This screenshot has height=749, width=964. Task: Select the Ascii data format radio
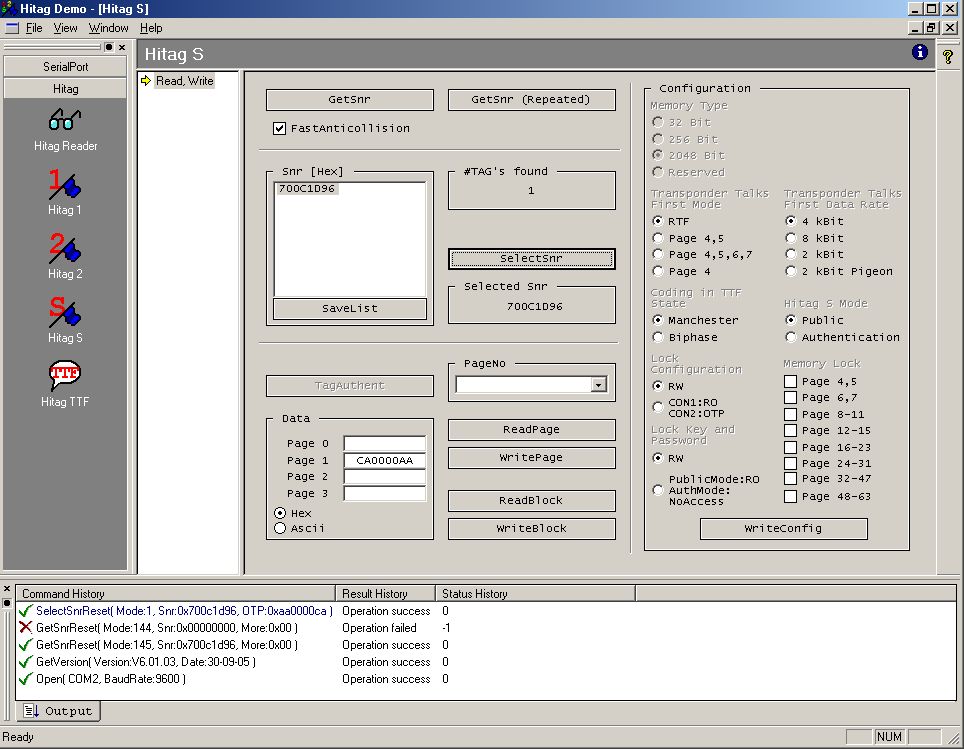[280, 528]
